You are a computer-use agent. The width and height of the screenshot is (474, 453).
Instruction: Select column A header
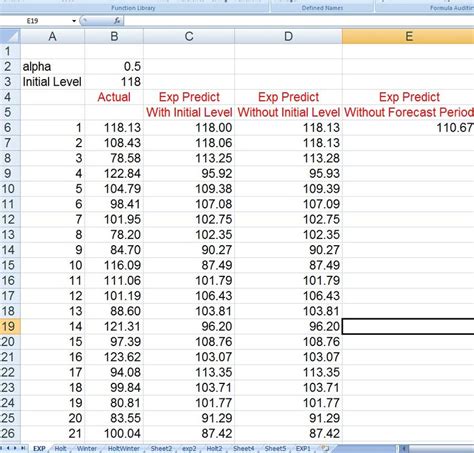(52, 36)
